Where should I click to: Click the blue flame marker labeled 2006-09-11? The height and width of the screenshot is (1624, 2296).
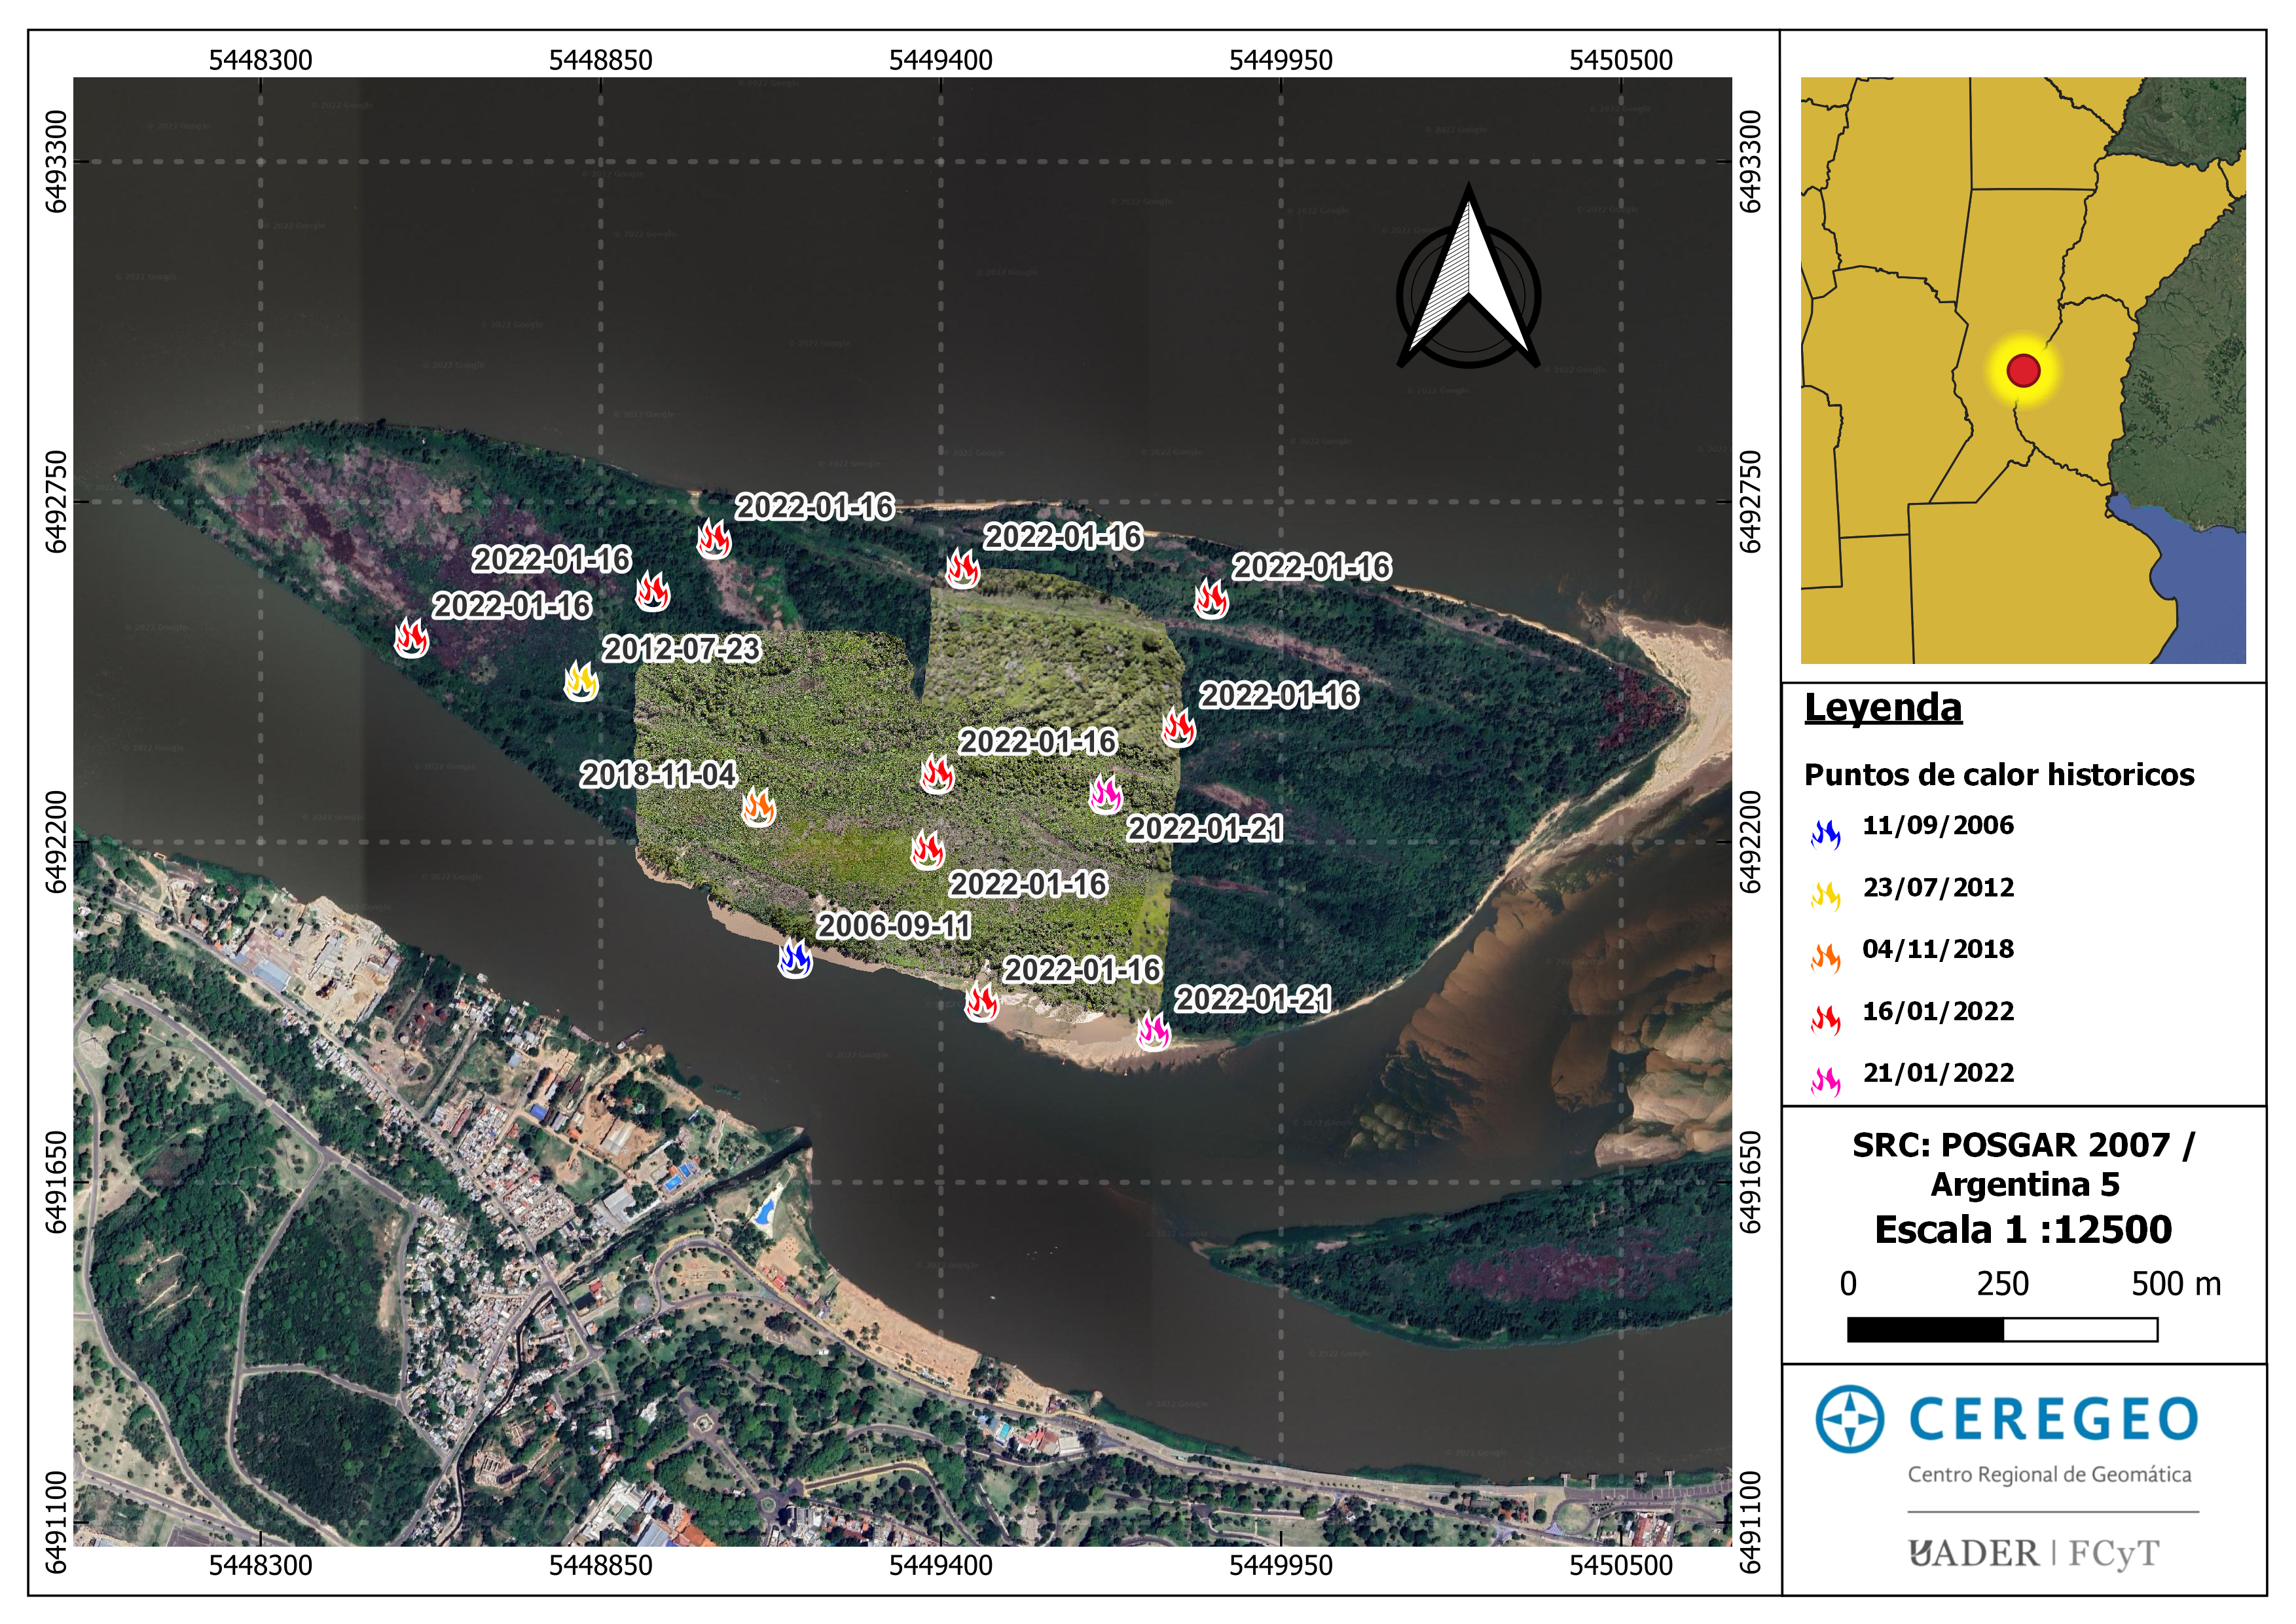tap(795, 958)
